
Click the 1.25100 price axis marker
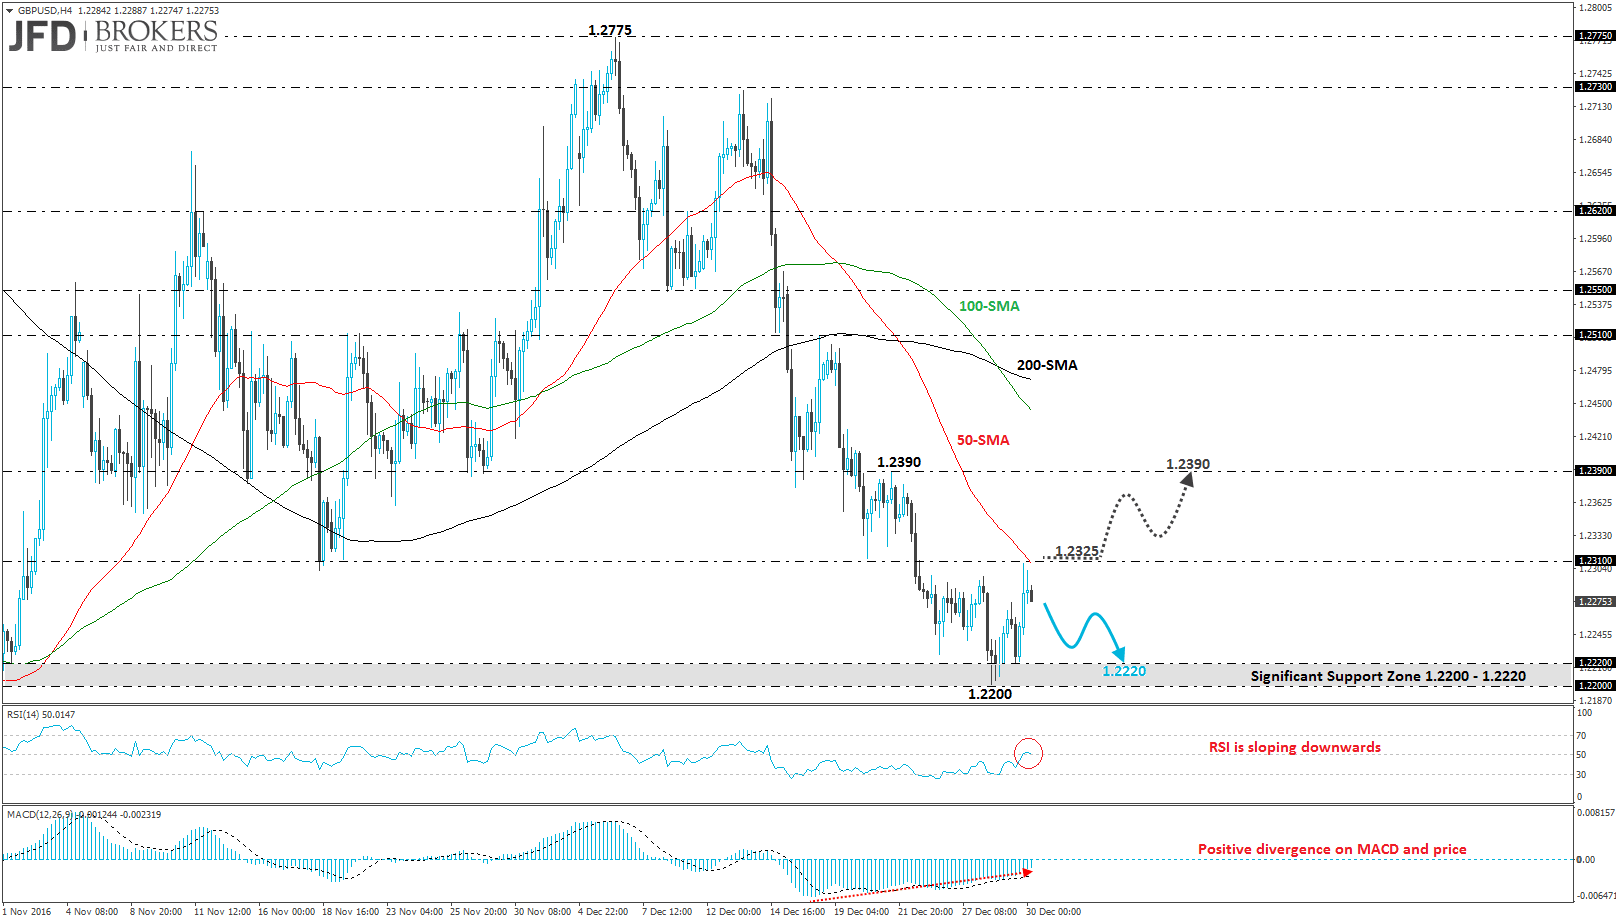pos(1595,335)
